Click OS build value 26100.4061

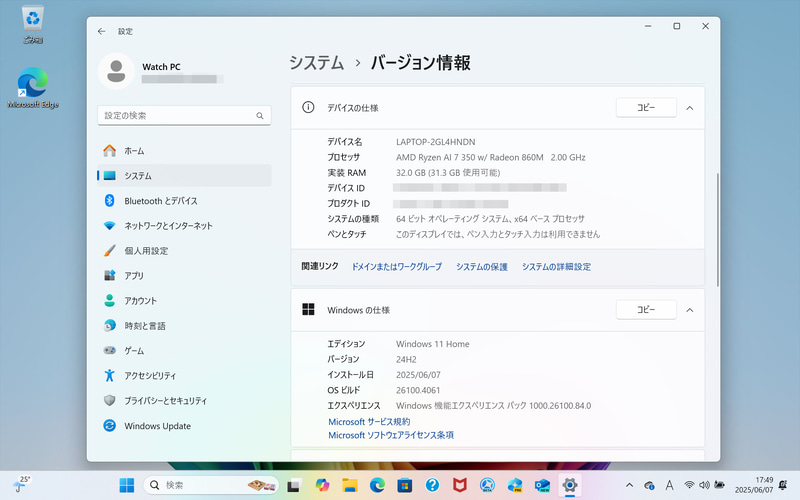click(x=418, y=390)
